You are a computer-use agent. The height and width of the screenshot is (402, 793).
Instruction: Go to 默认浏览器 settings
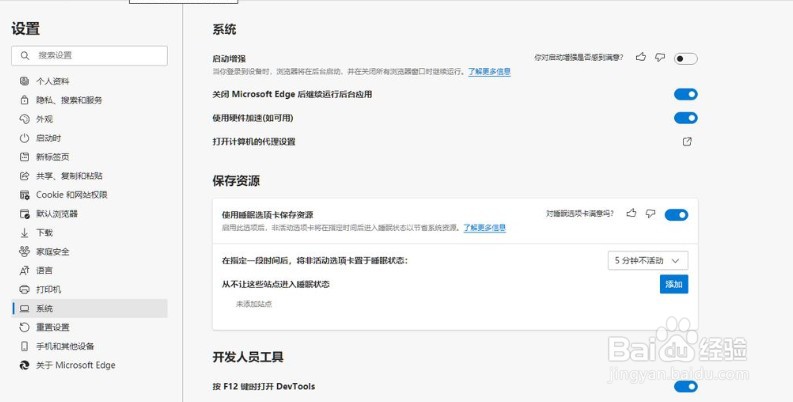click(x=90, y=214)
